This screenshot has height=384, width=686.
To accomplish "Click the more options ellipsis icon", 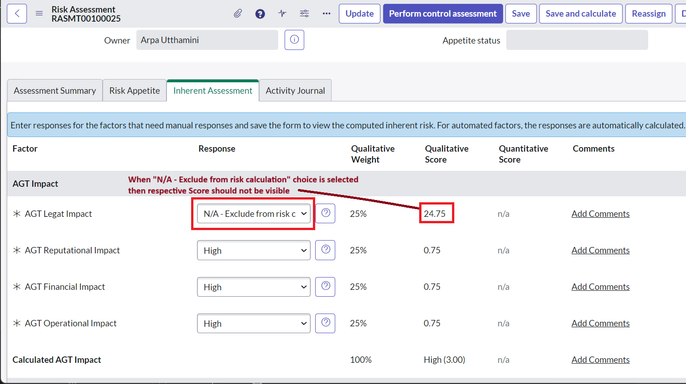I will 326,14.
